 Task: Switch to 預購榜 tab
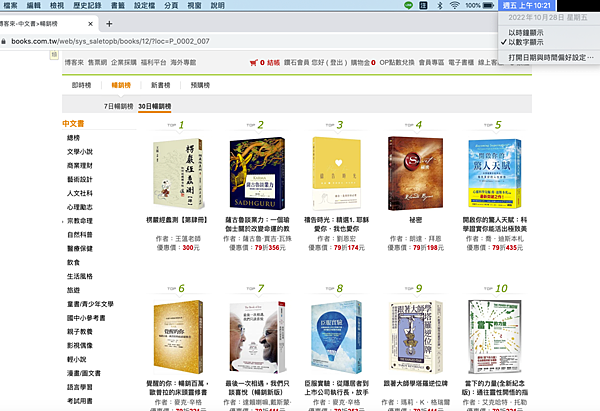(x=200, y=85)
